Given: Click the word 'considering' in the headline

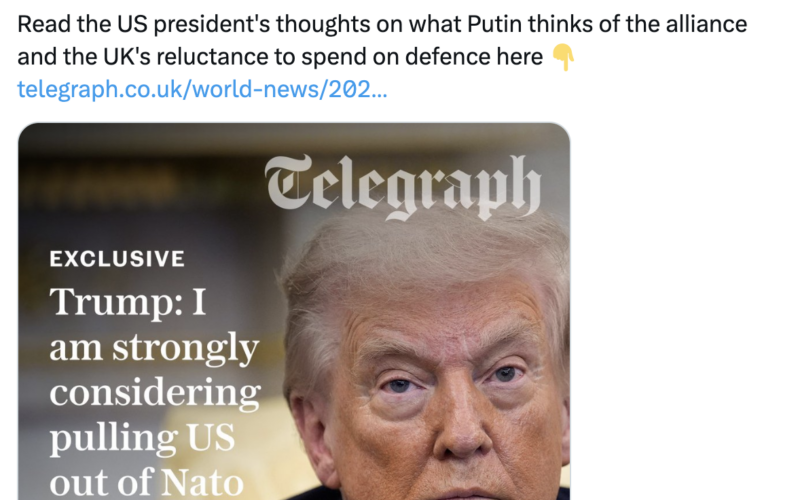Looking at the screenshot, I should point(155,392).
